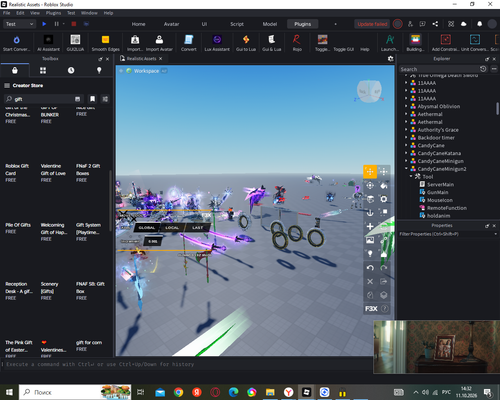Select the F3X new part plus tool
500x400 pixels.
[370, 226]
